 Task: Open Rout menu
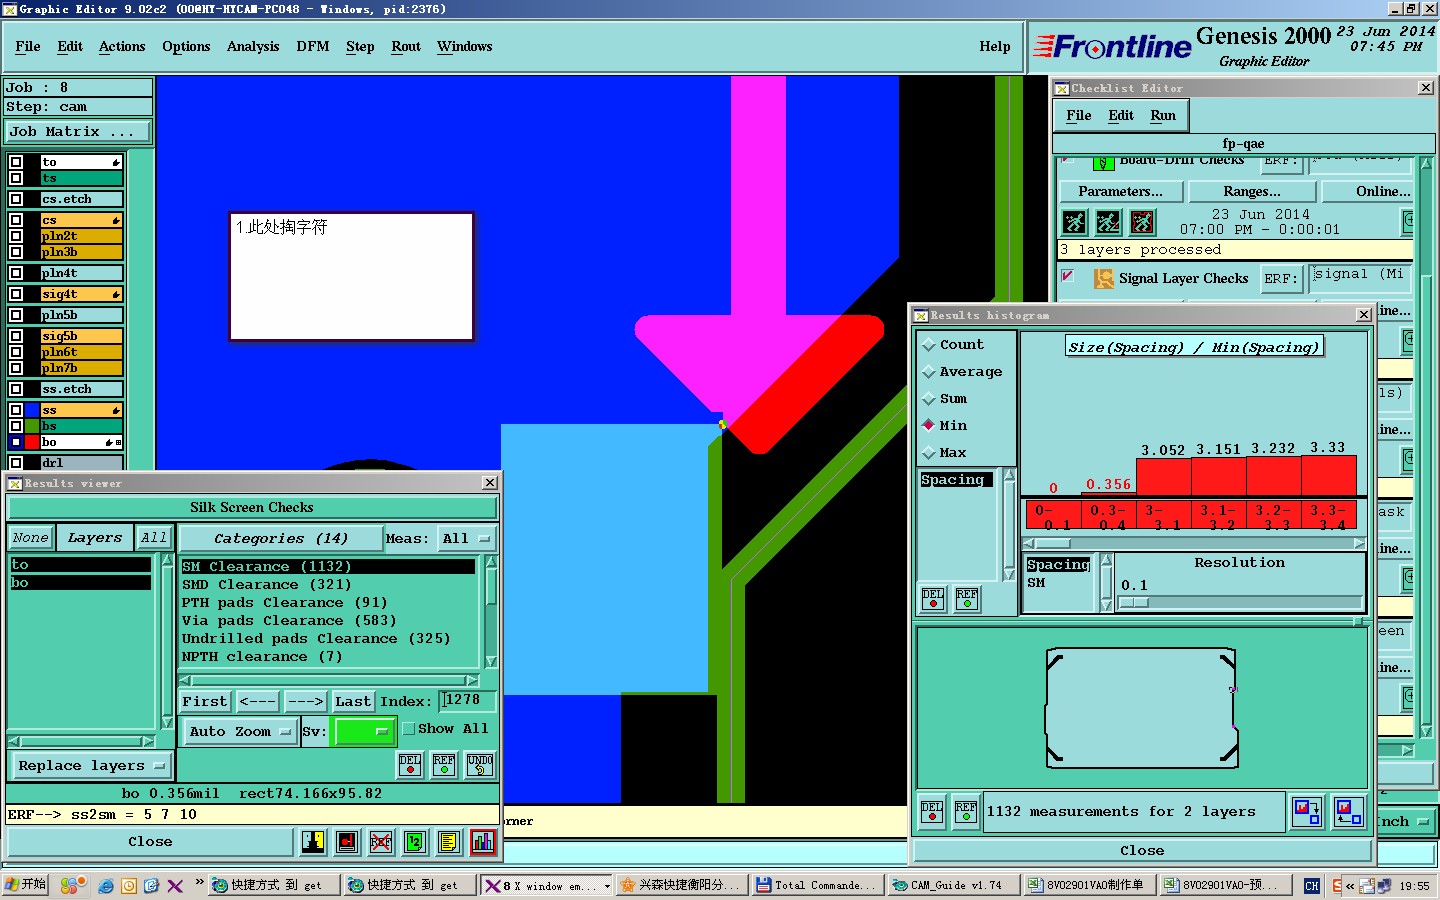(x=406, y=47)
